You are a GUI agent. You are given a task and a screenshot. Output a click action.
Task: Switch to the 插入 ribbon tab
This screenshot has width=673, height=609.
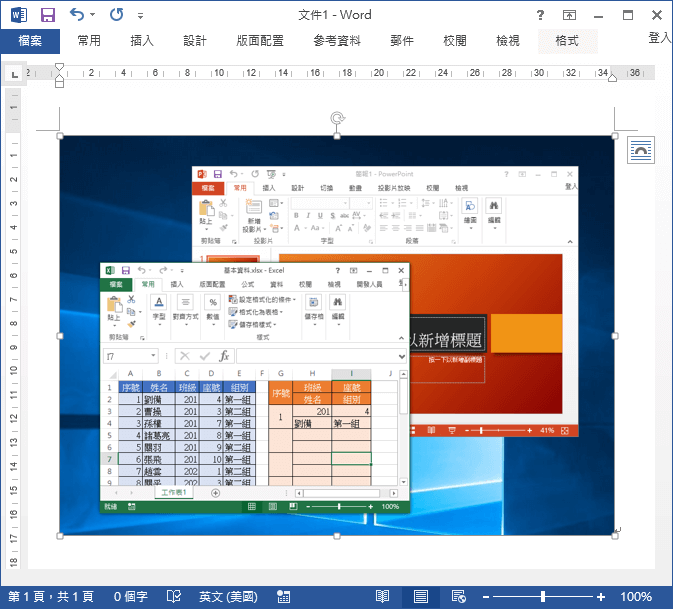pos(142,41)
